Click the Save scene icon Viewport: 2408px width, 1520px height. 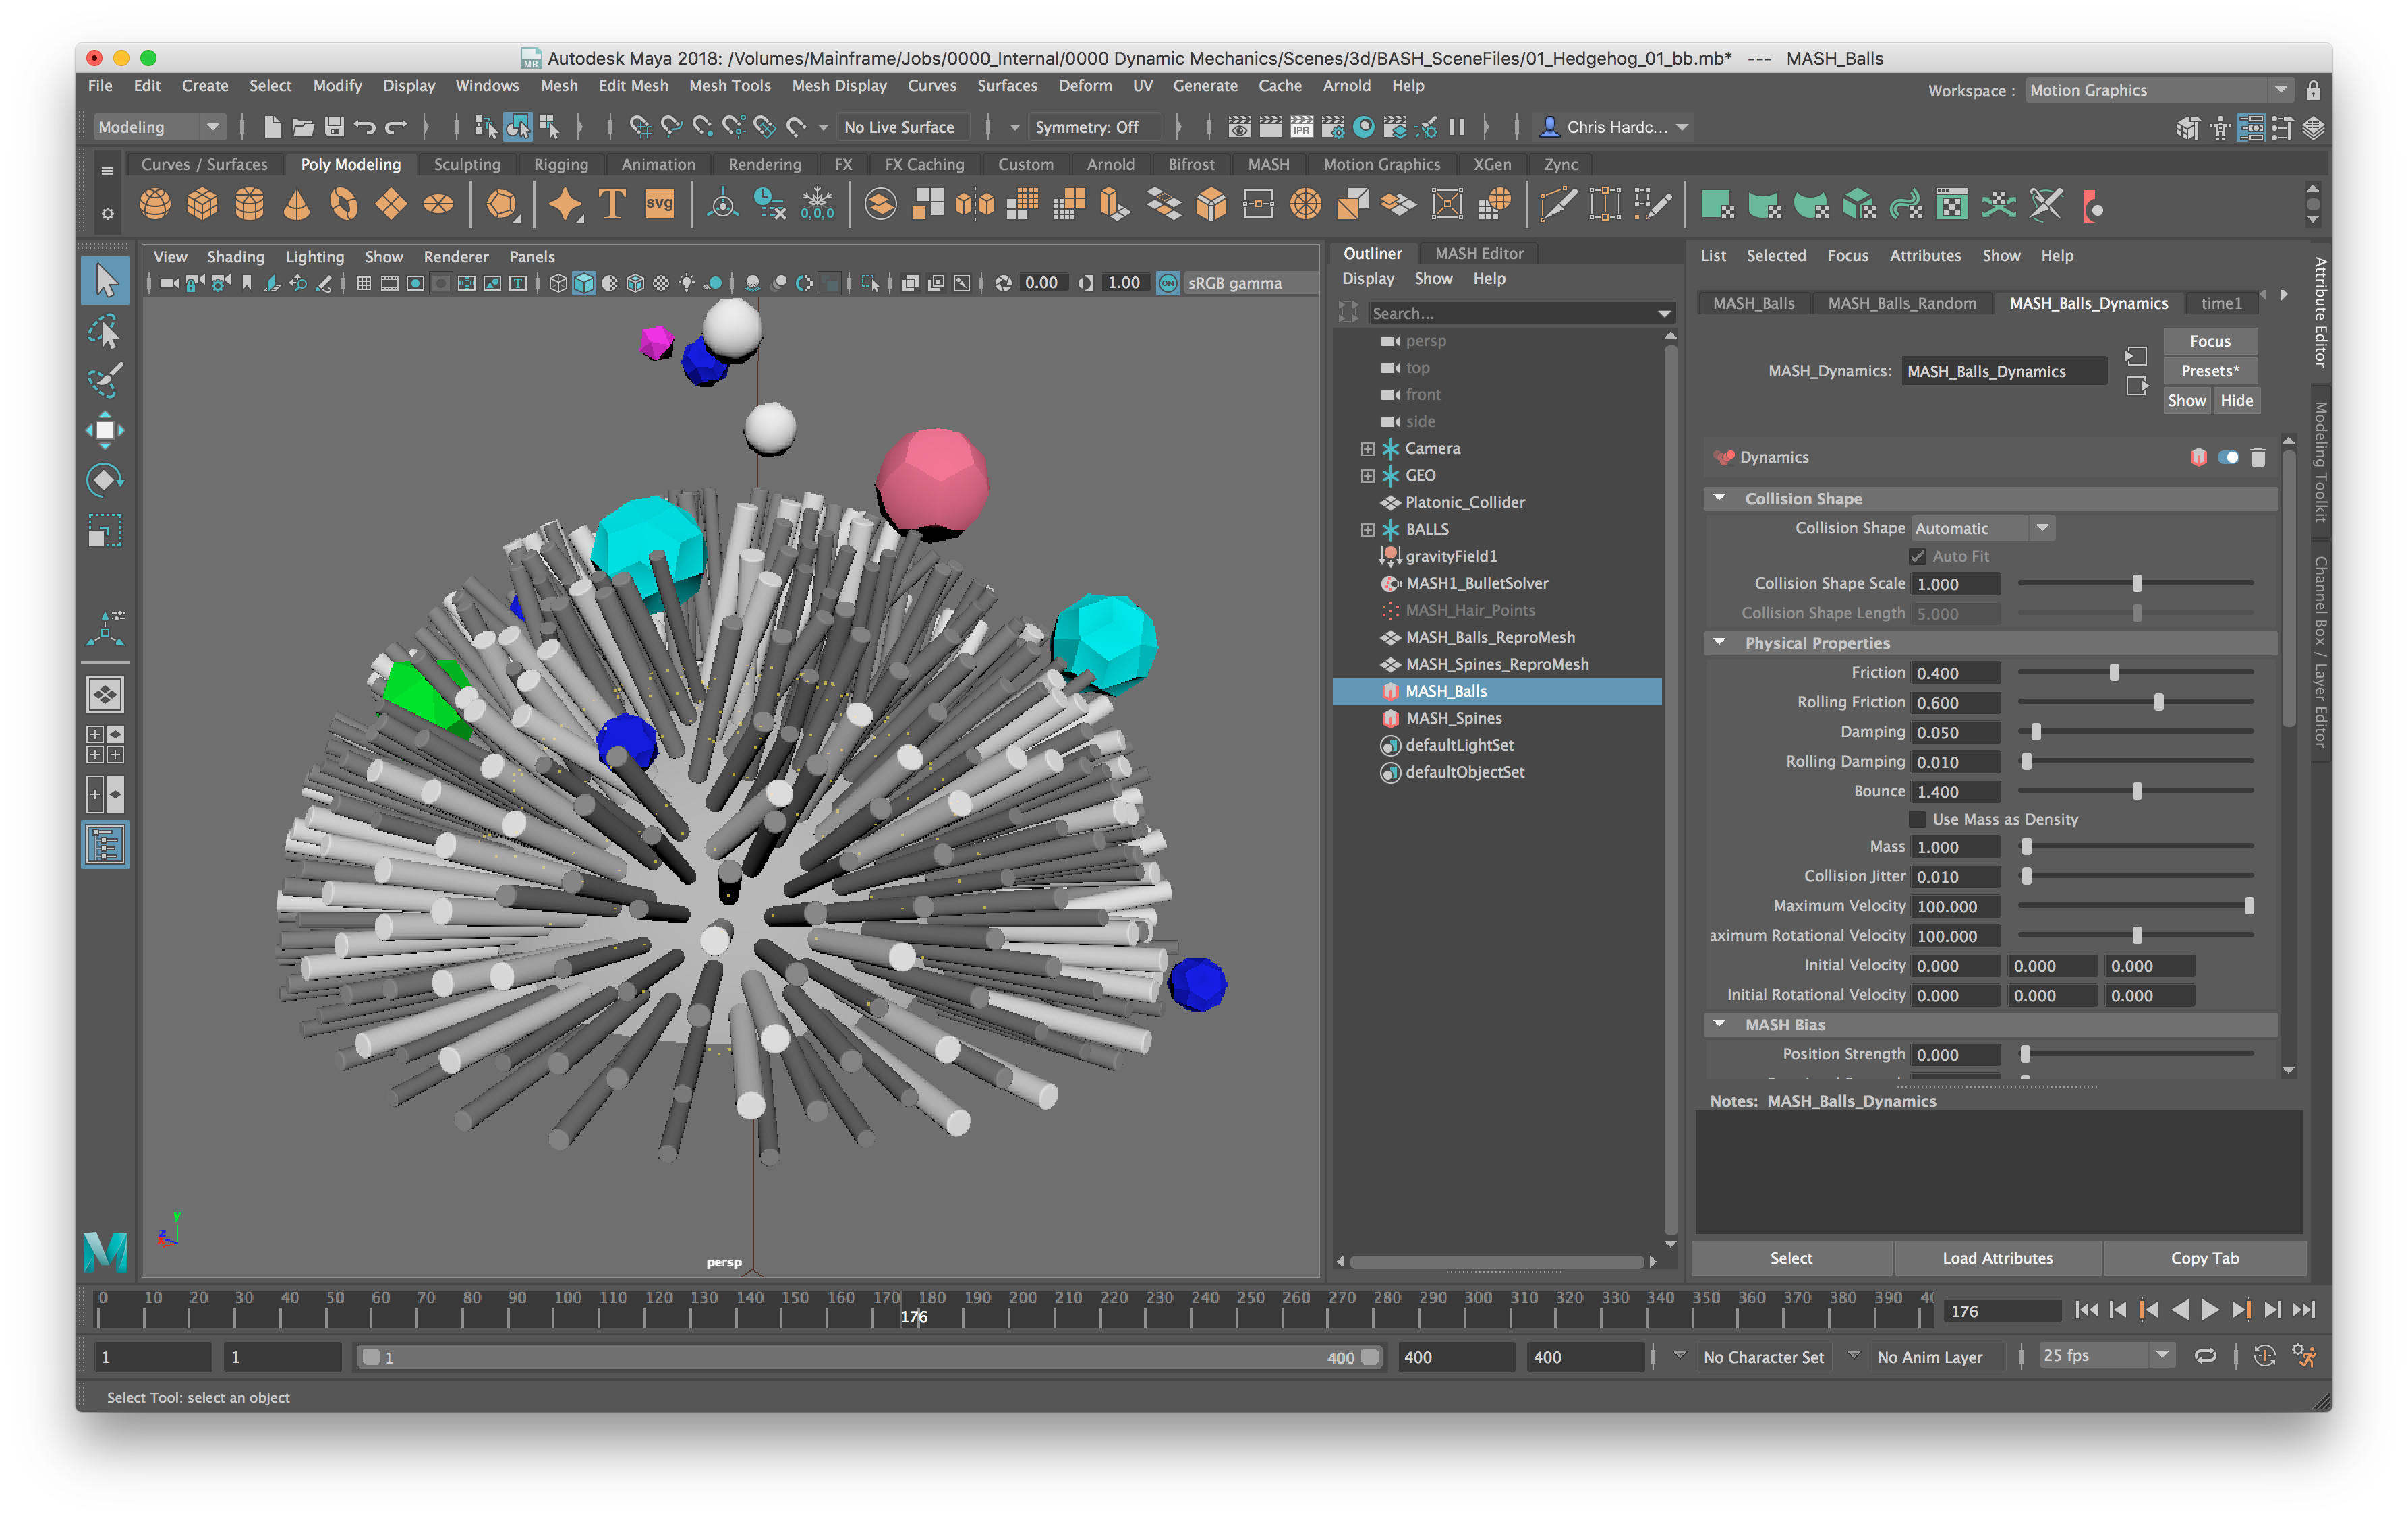[x=334, y=127]
